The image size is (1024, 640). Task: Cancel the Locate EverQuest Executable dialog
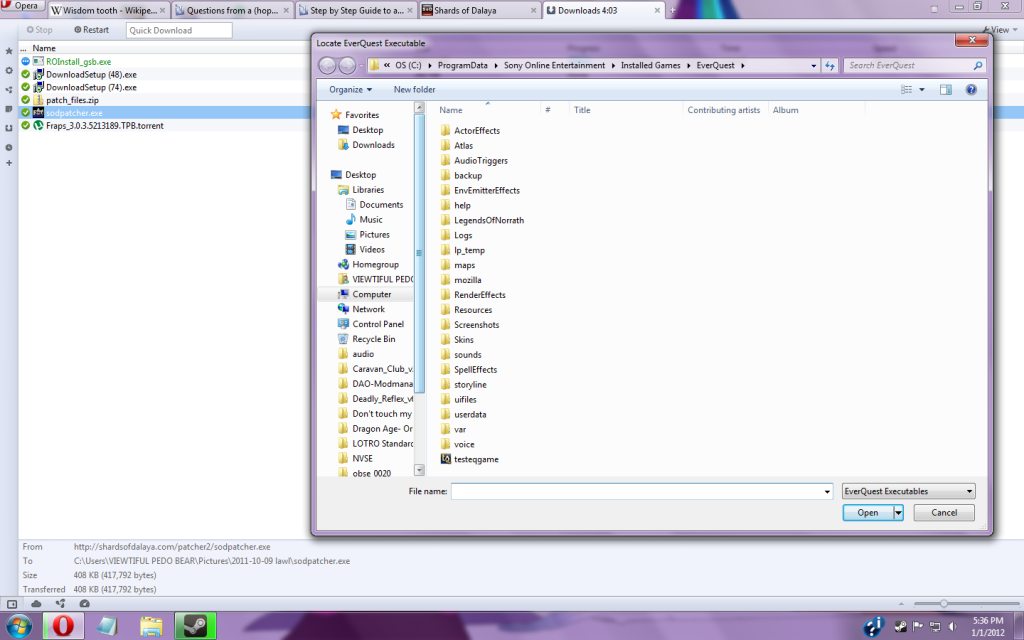coord(944,513)
